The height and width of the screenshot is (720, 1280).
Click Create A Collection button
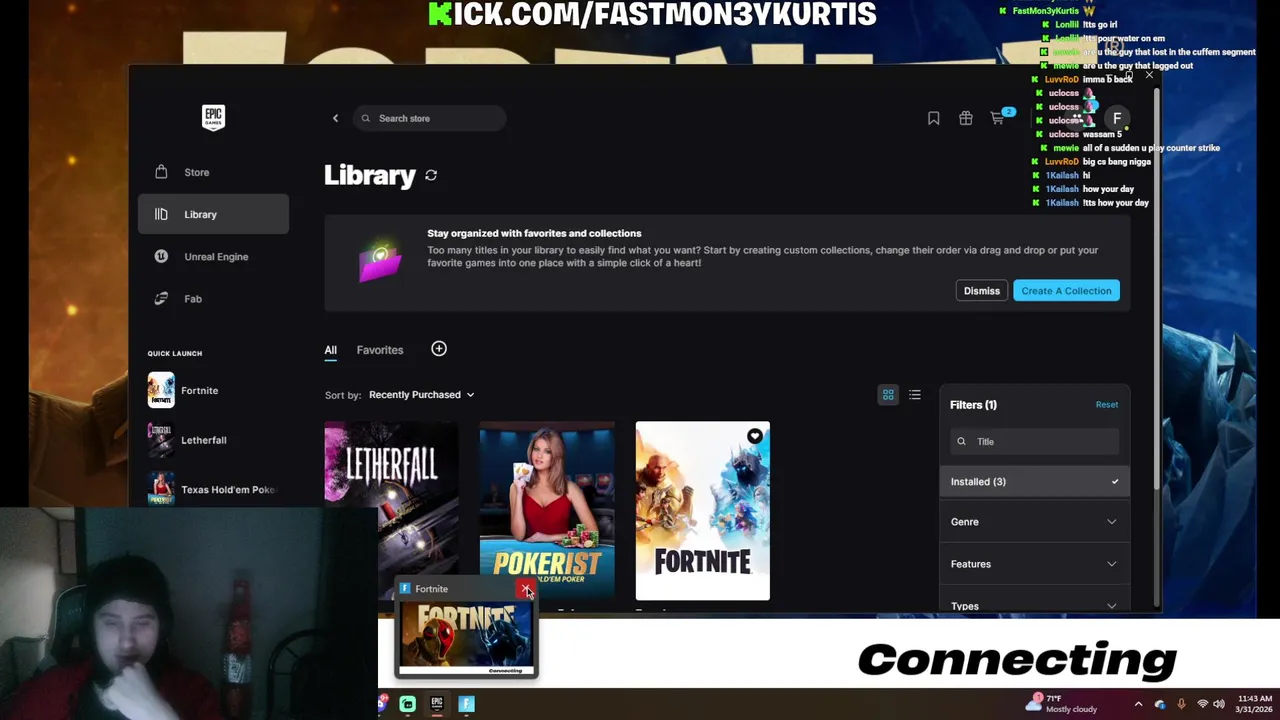1066,290
